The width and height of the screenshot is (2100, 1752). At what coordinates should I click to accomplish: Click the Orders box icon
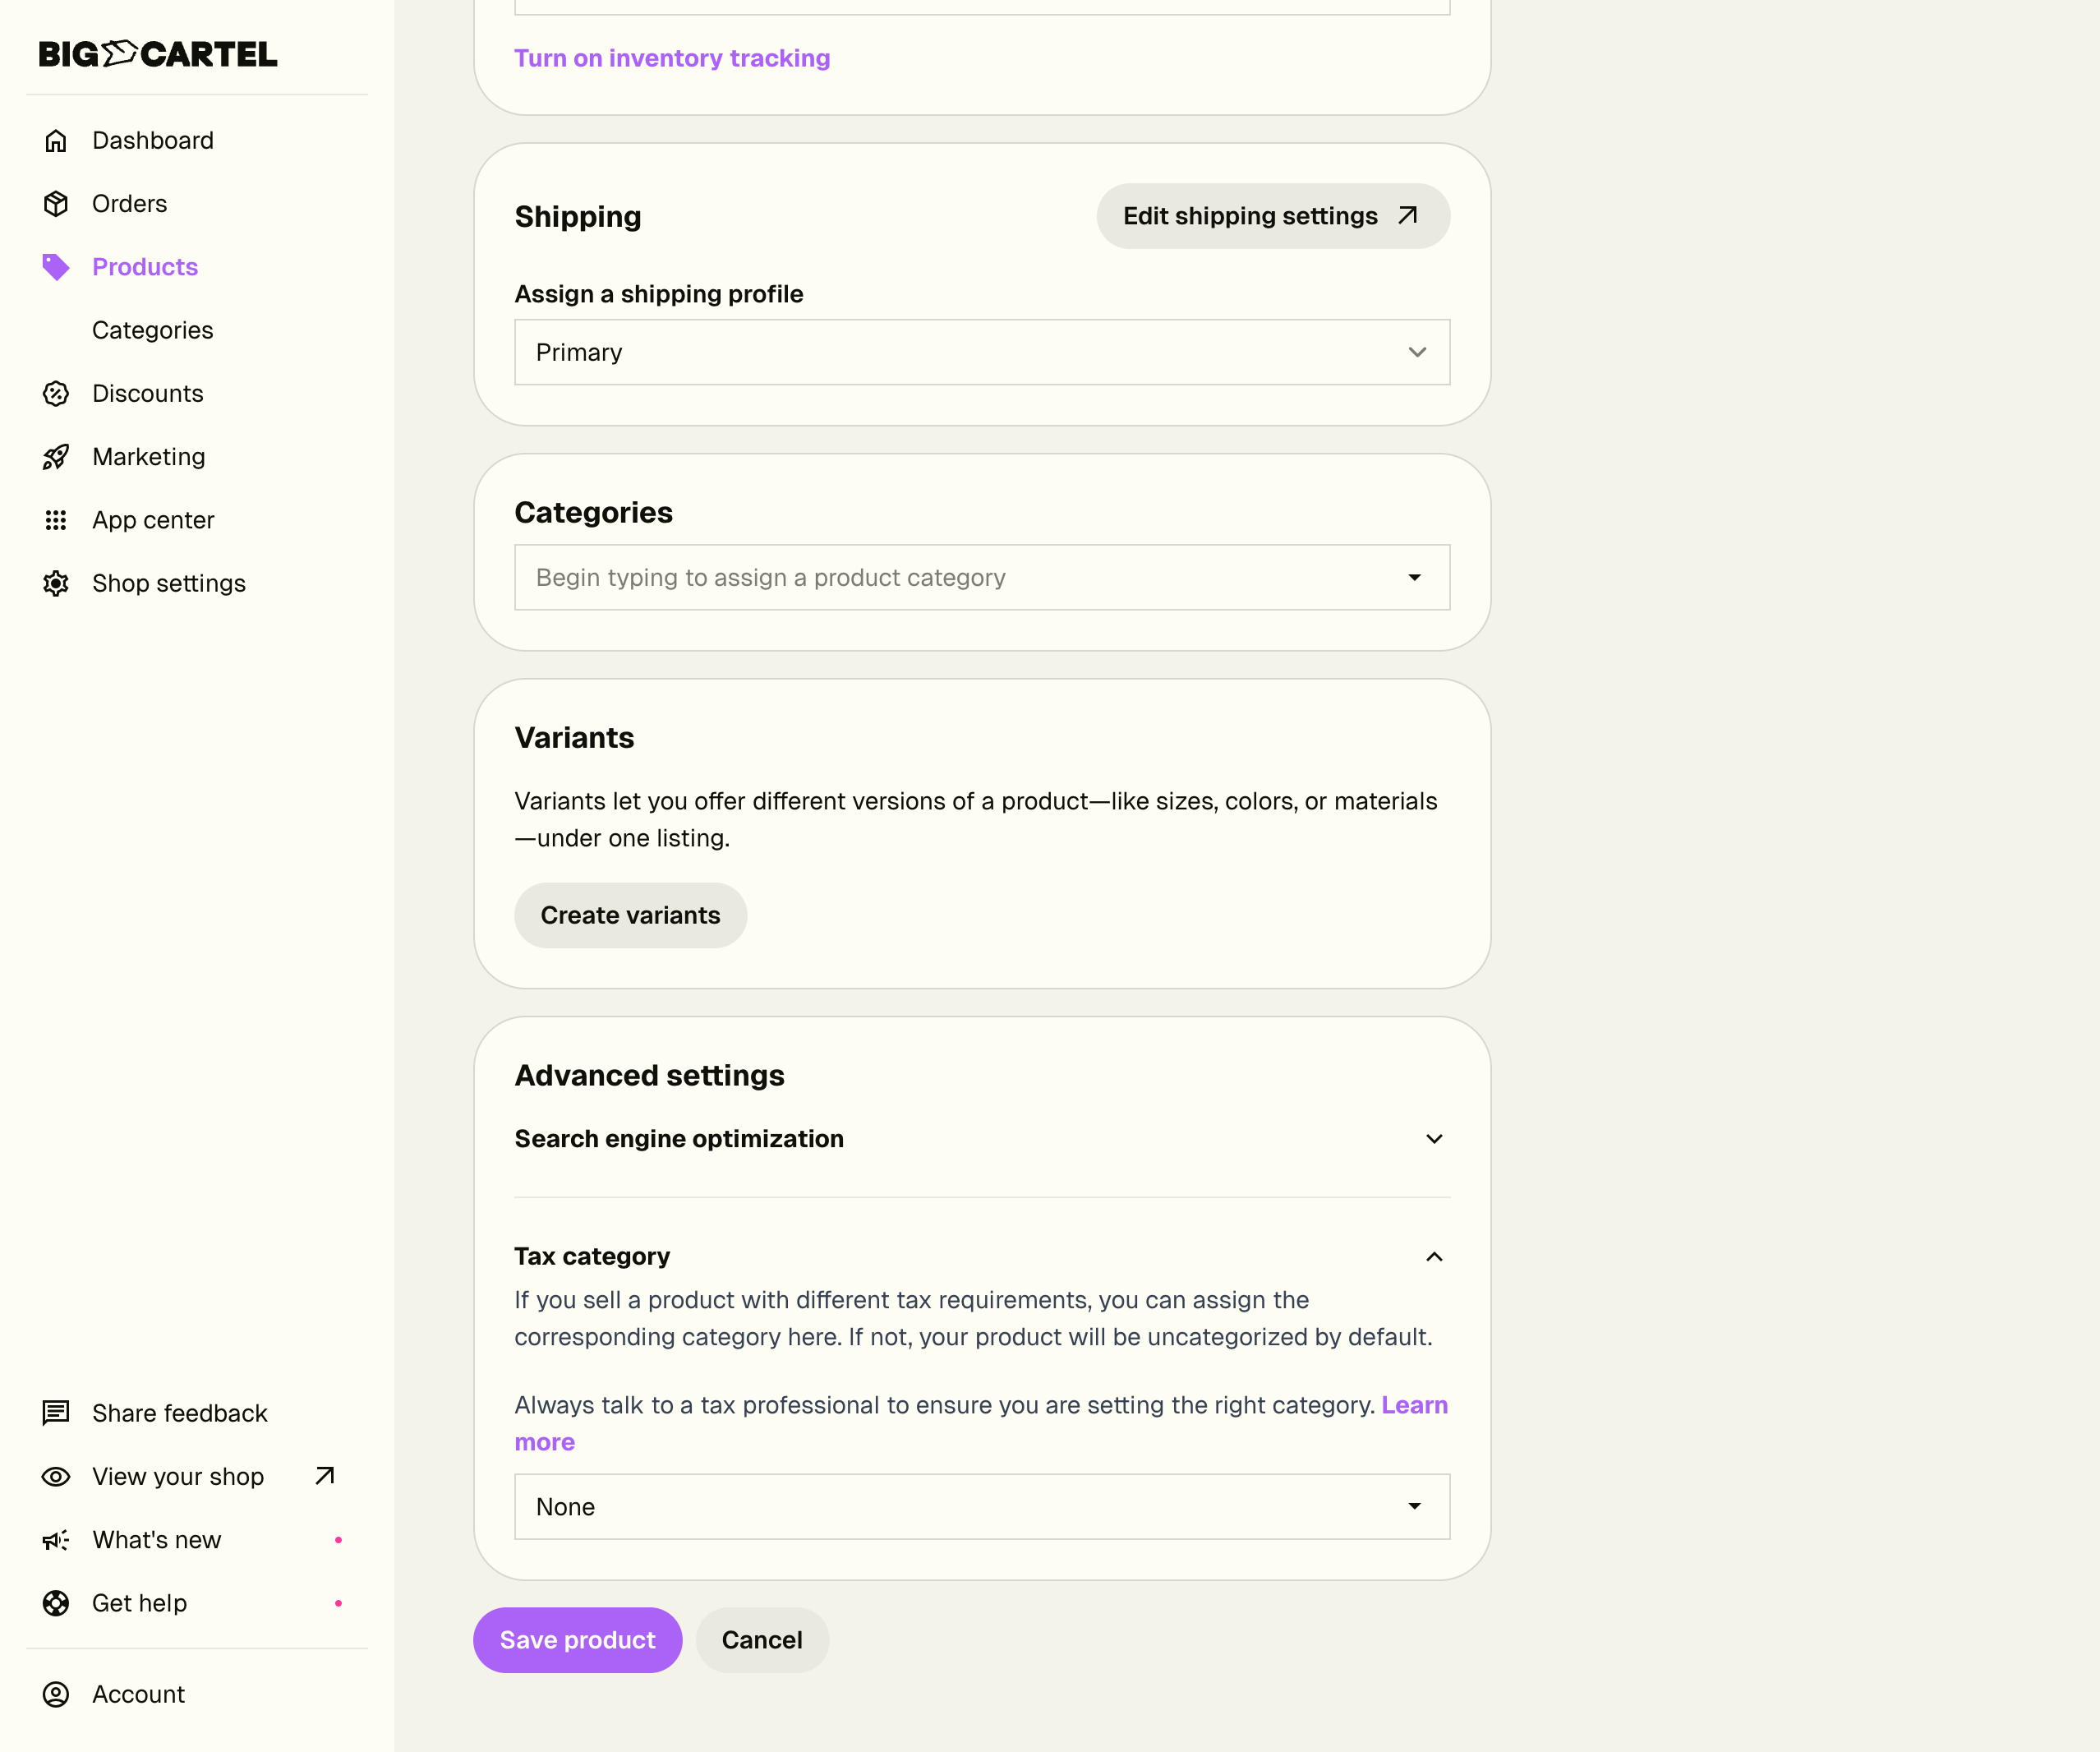56,204
